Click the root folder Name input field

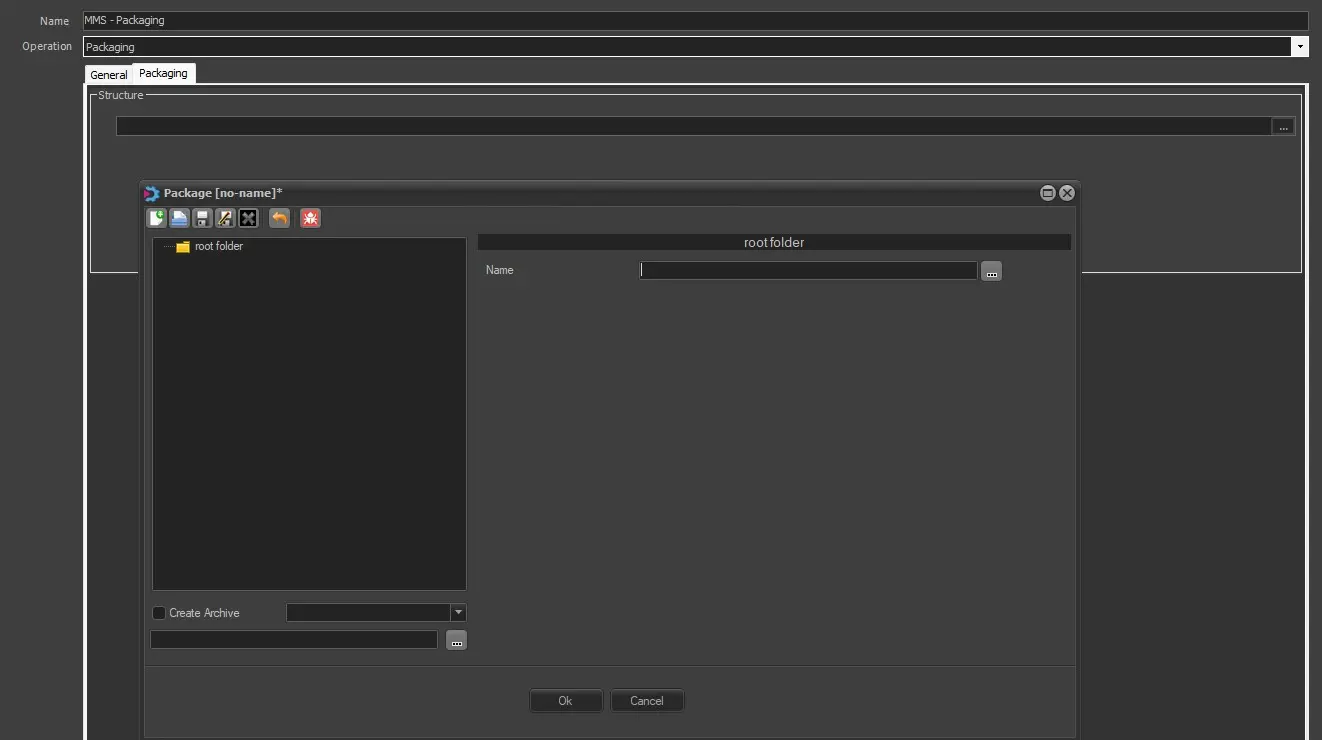[808, 270]
